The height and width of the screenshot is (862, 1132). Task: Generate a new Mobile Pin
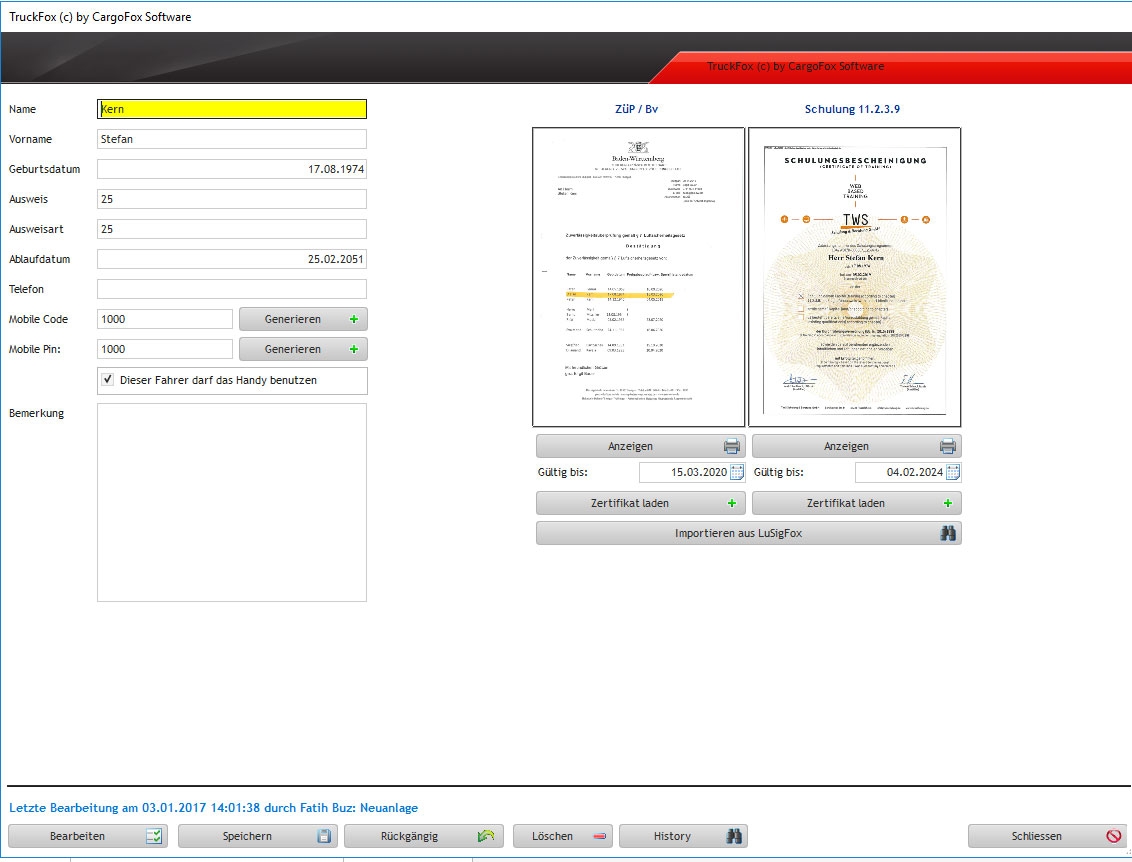tap(303, 349)
